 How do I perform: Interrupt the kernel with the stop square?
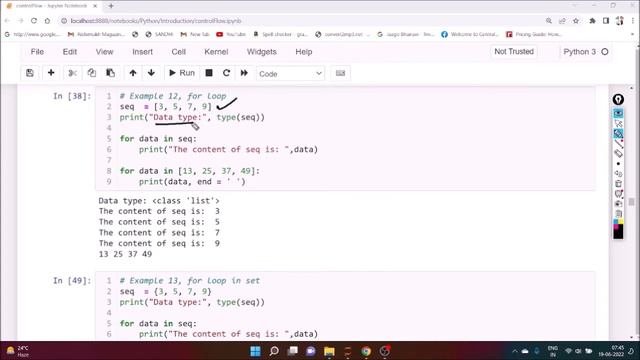(x=209, y=73)
